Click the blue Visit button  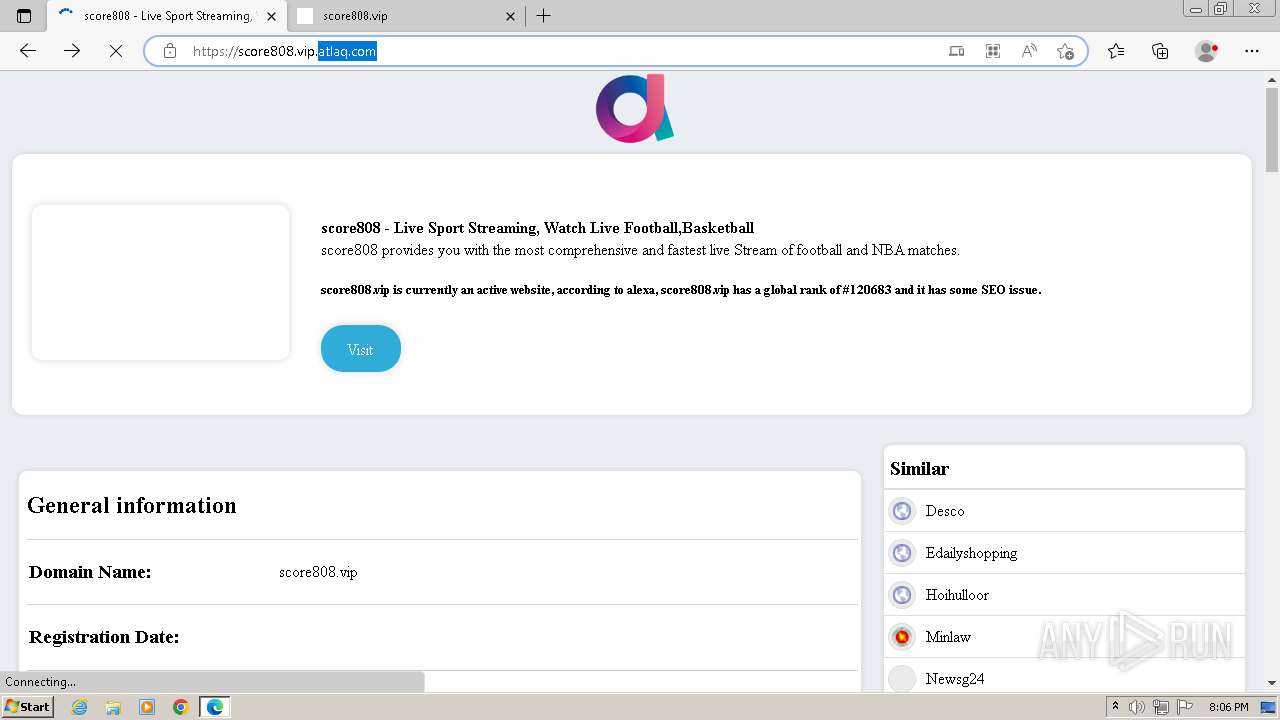tap(360, 349)
